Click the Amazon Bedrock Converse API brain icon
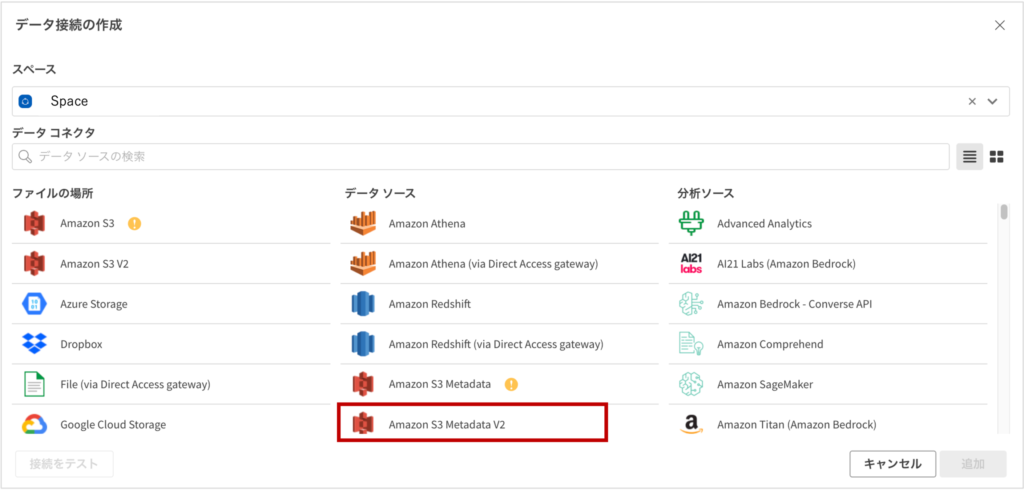Screen dimensions: 1024x490 coord(691,304)
